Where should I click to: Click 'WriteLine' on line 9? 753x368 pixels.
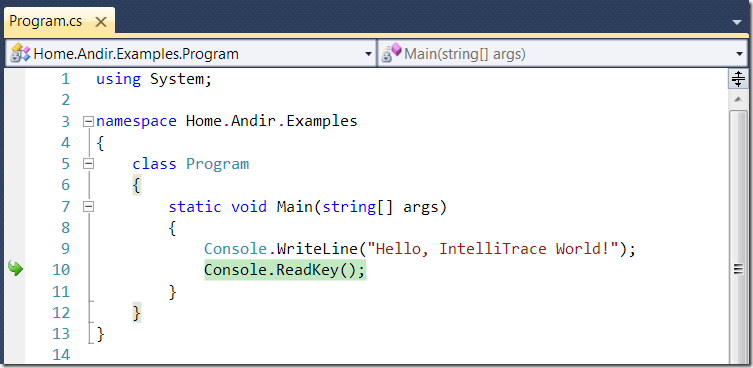(x=317, y=249)
